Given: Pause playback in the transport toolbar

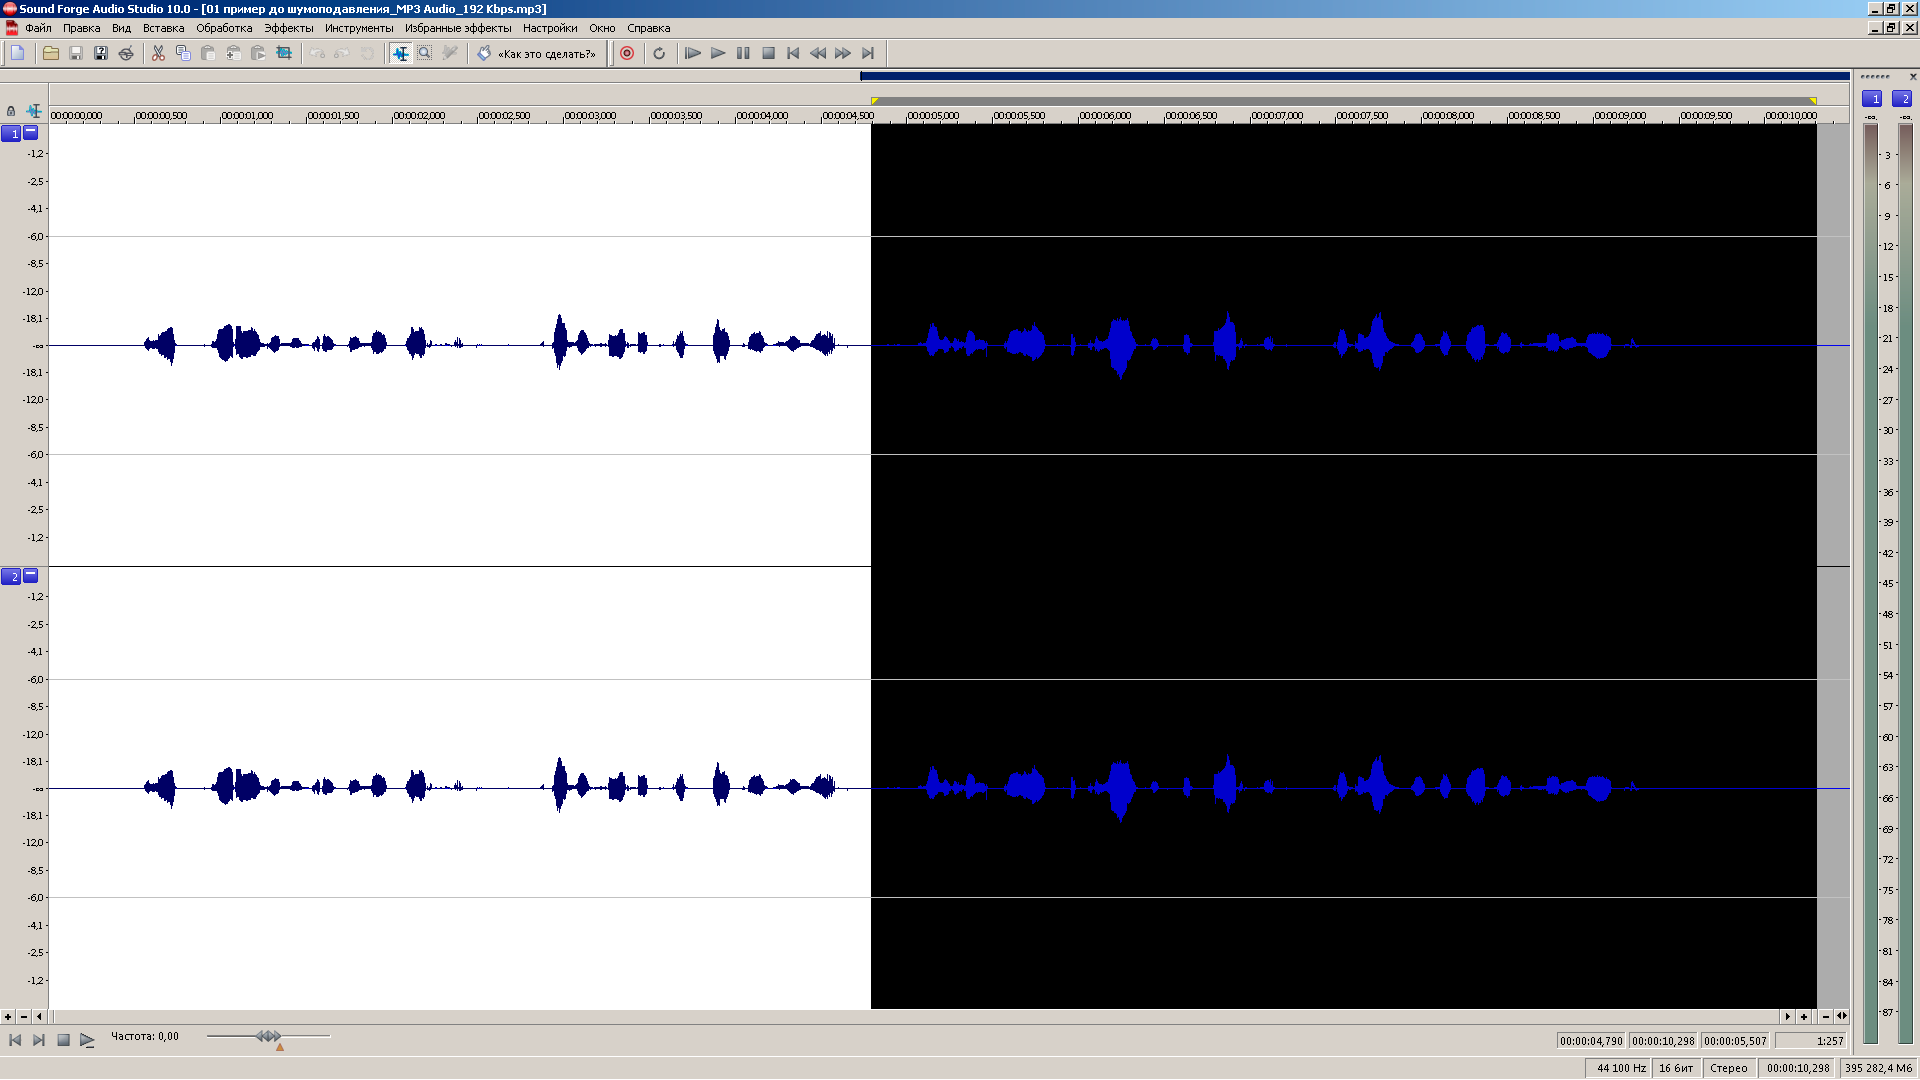Looking at the screenshot, I should [743, 53].
